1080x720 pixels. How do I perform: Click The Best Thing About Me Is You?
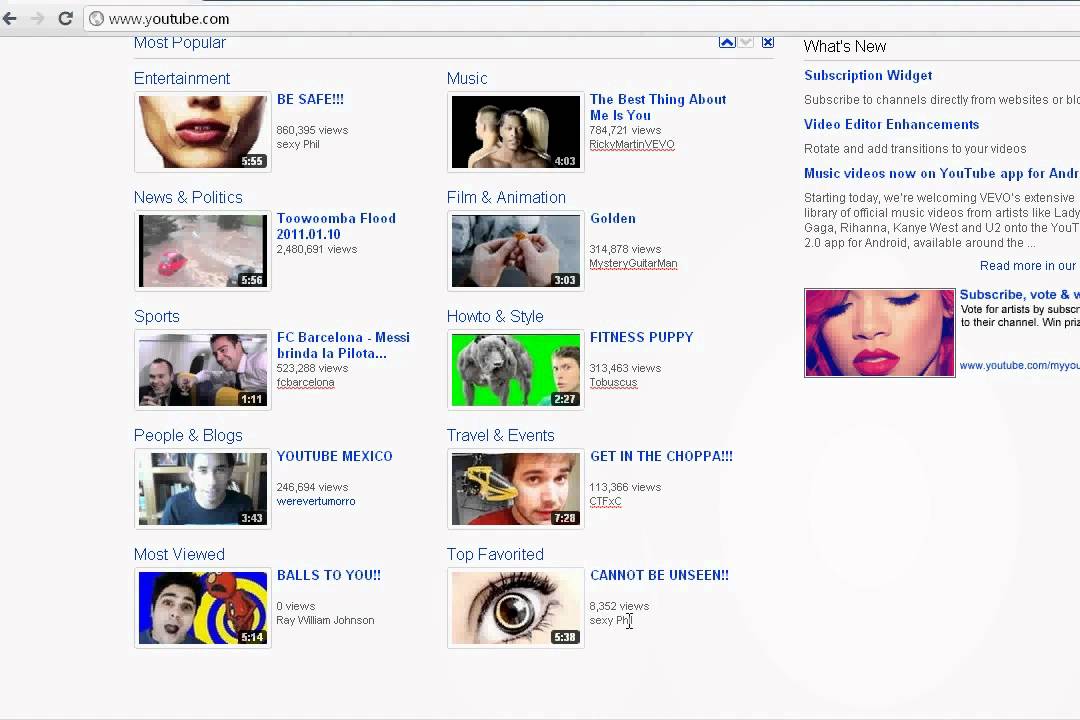pyautogui.click(x=658, y=107)
